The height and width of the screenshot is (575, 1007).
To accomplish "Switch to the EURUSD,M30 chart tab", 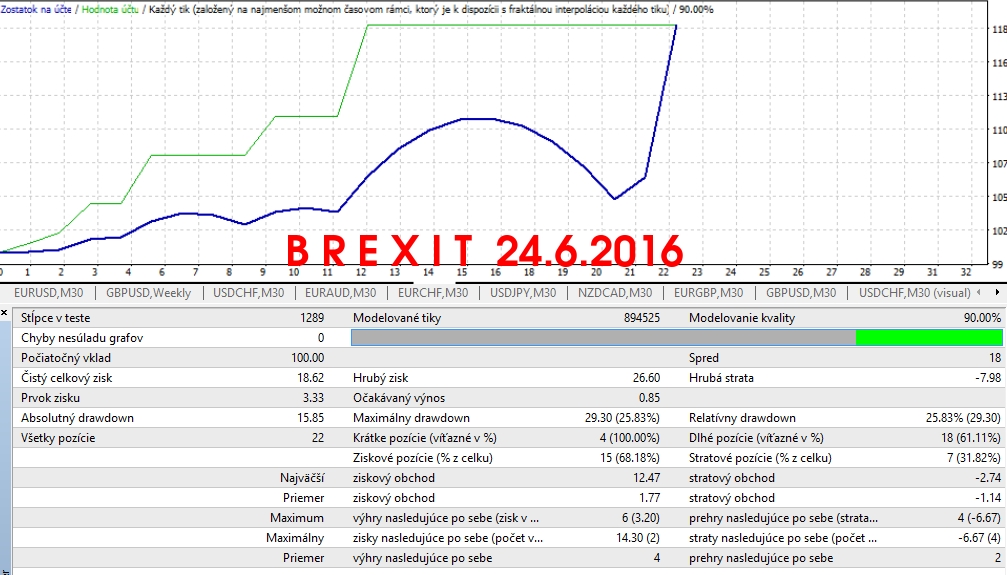I will coord(48,293).
